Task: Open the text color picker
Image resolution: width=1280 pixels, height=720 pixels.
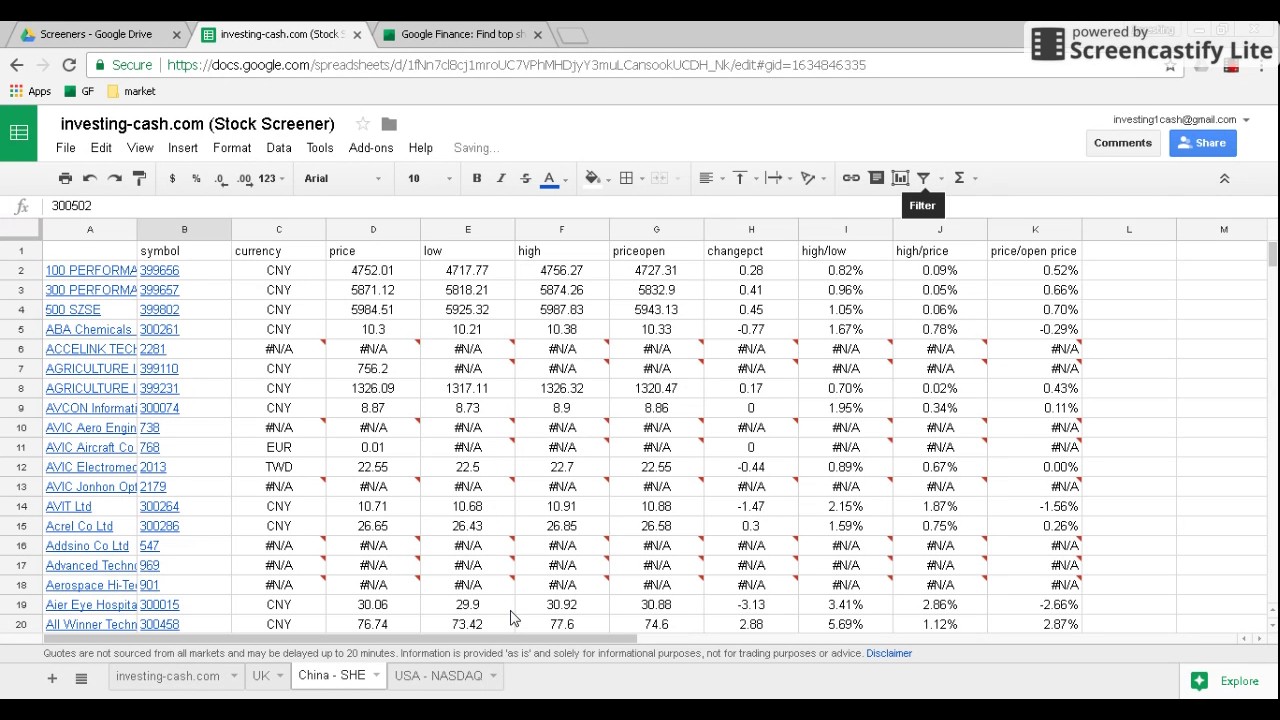Action: [554, 178]
